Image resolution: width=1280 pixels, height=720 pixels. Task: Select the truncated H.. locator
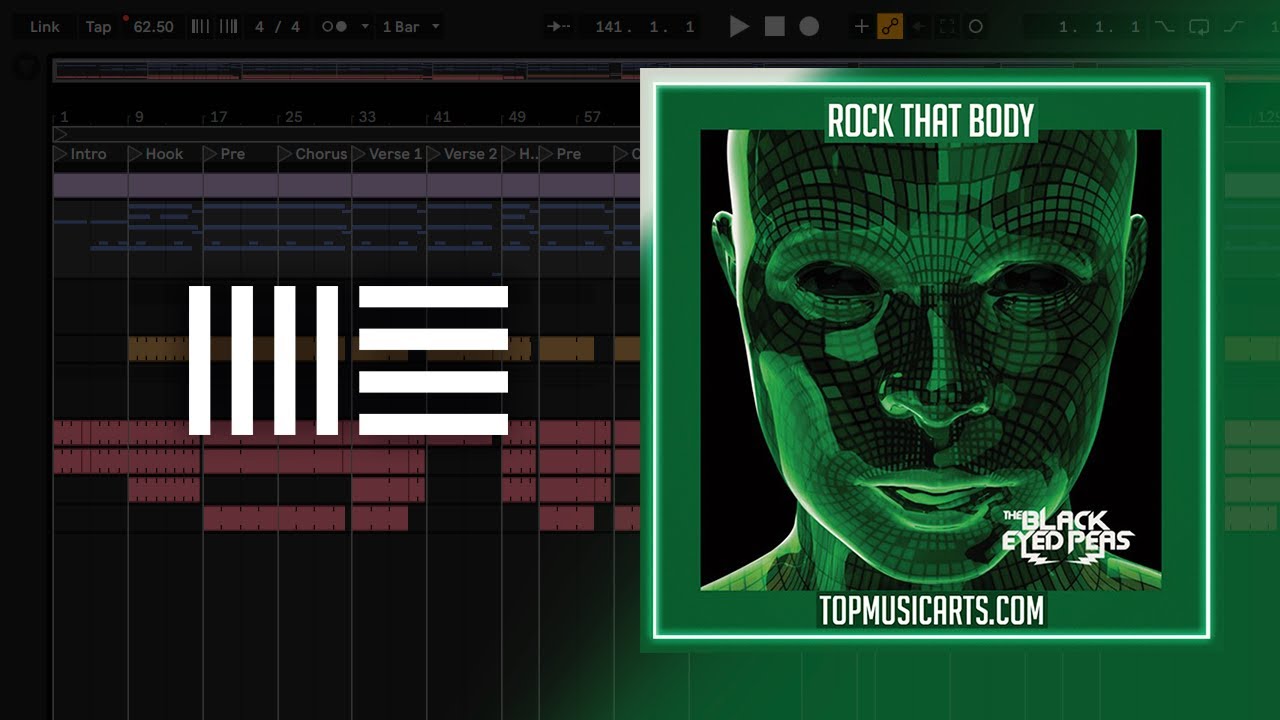[x=520, y=154]
